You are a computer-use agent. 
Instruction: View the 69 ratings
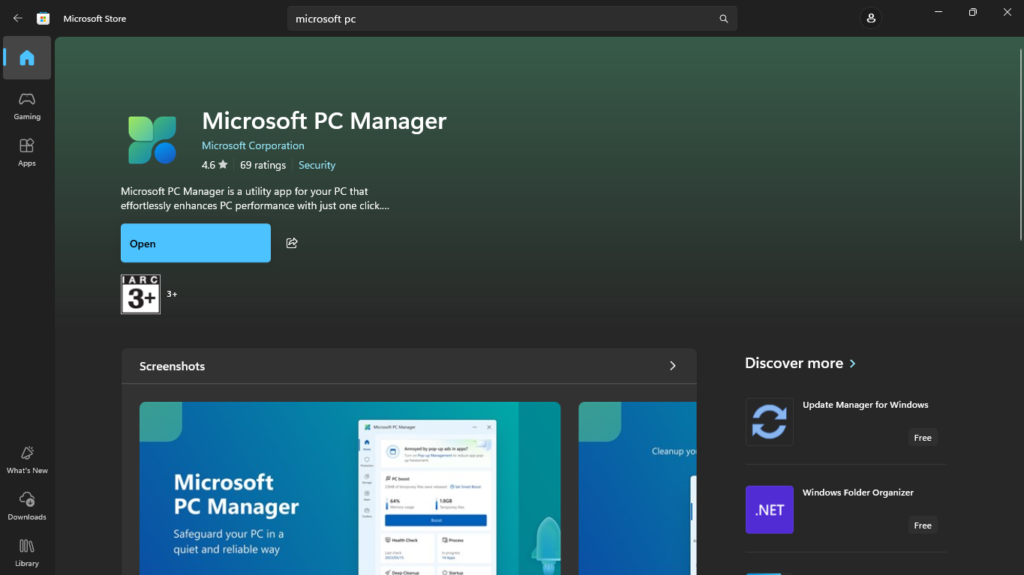click(x=263, y=165)
